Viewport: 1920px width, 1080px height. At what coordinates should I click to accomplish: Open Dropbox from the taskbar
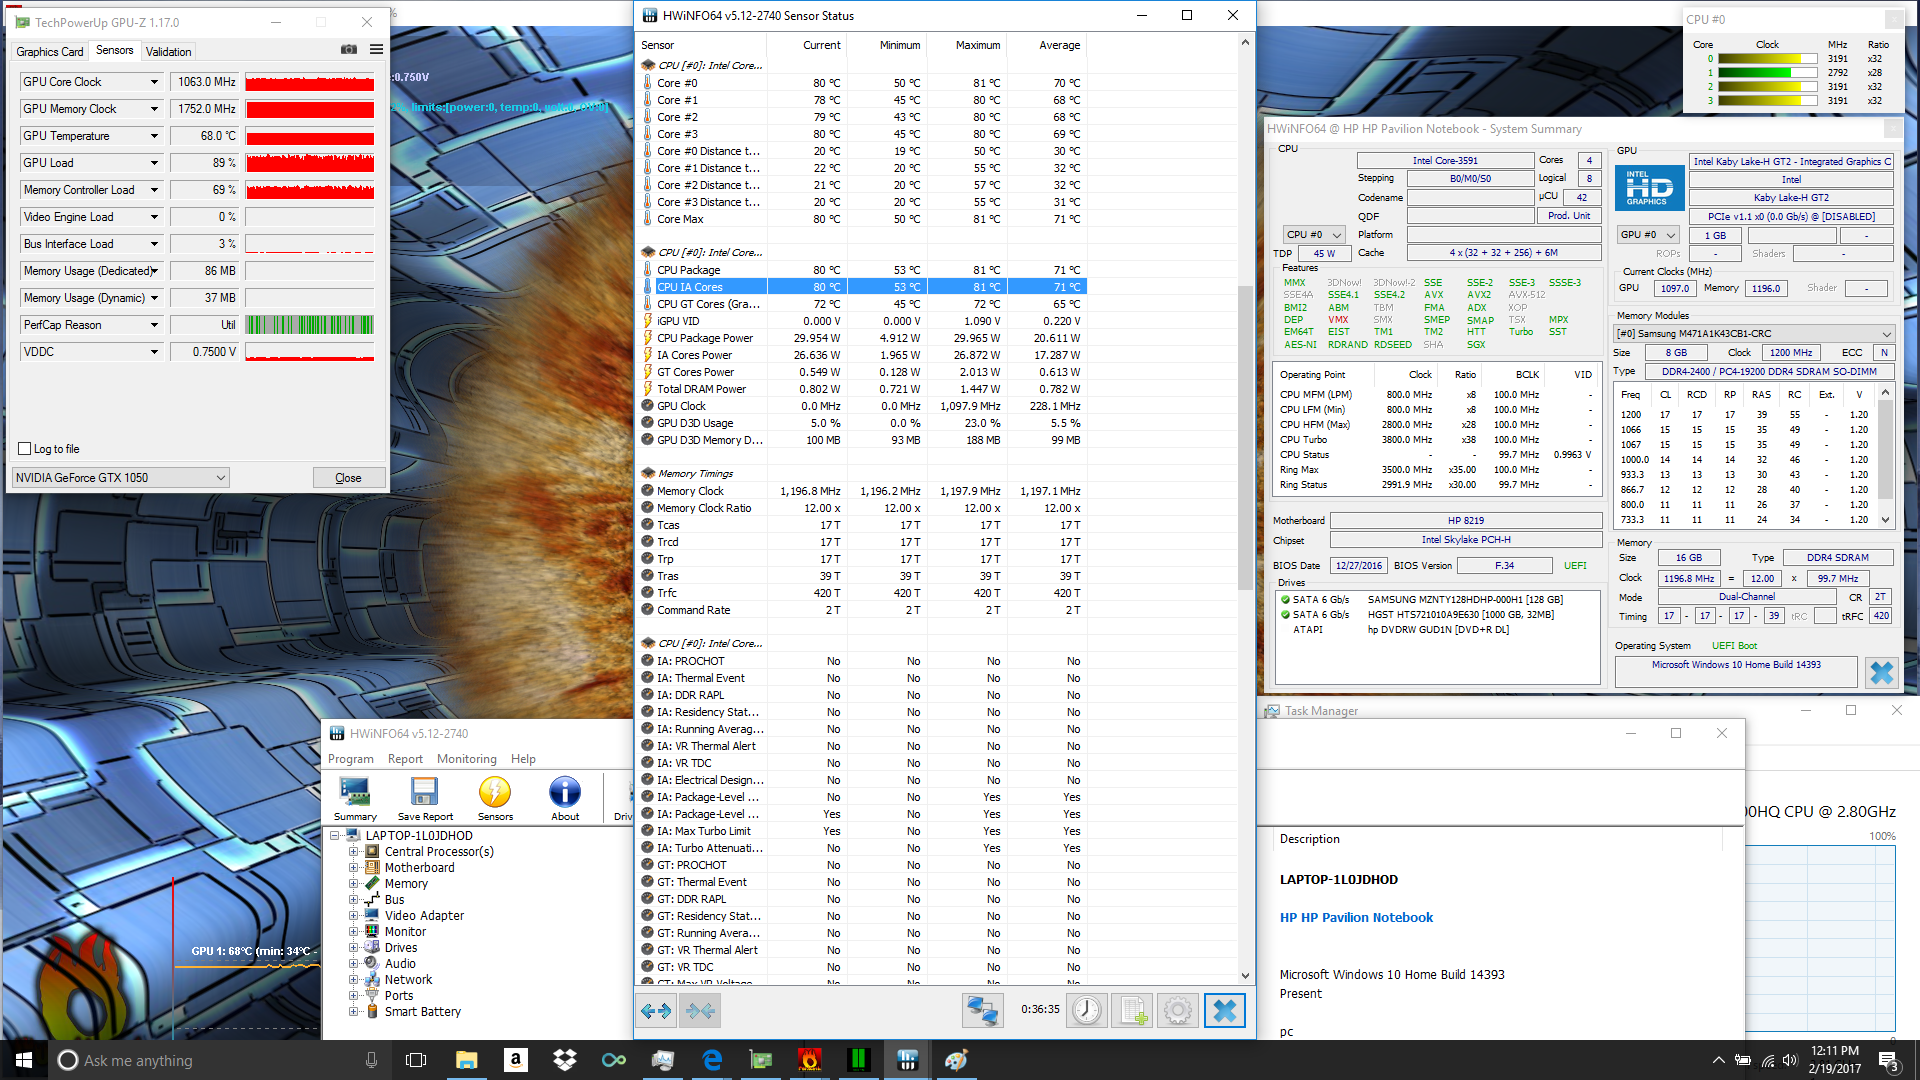tap(564, 1060)
